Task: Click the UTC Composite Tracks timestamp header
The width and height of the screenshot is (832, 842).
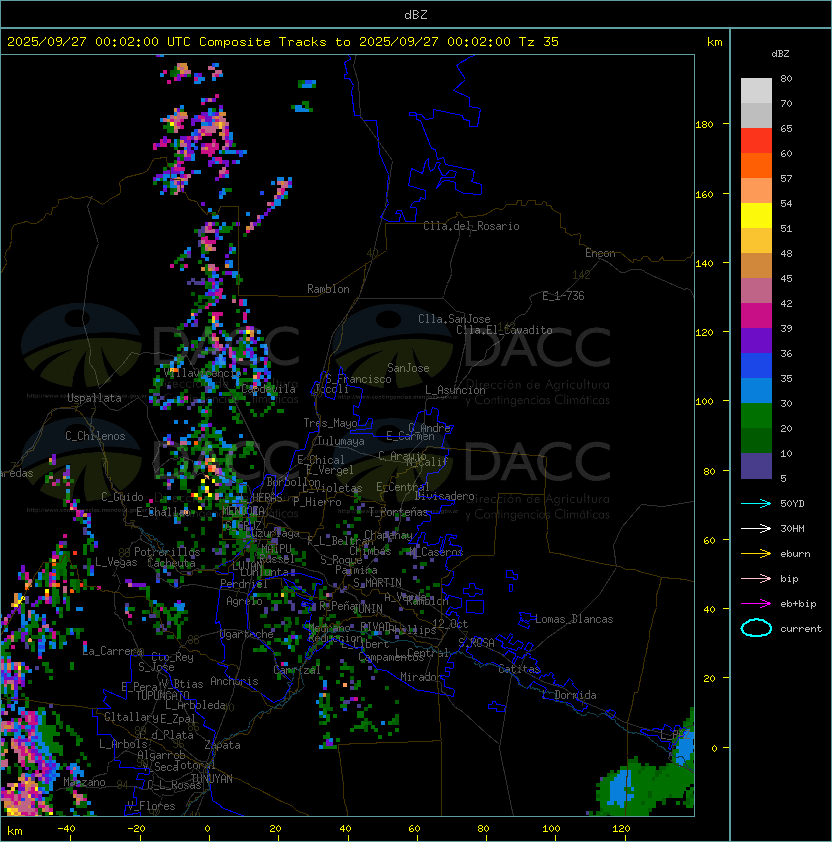Action: 283,42
